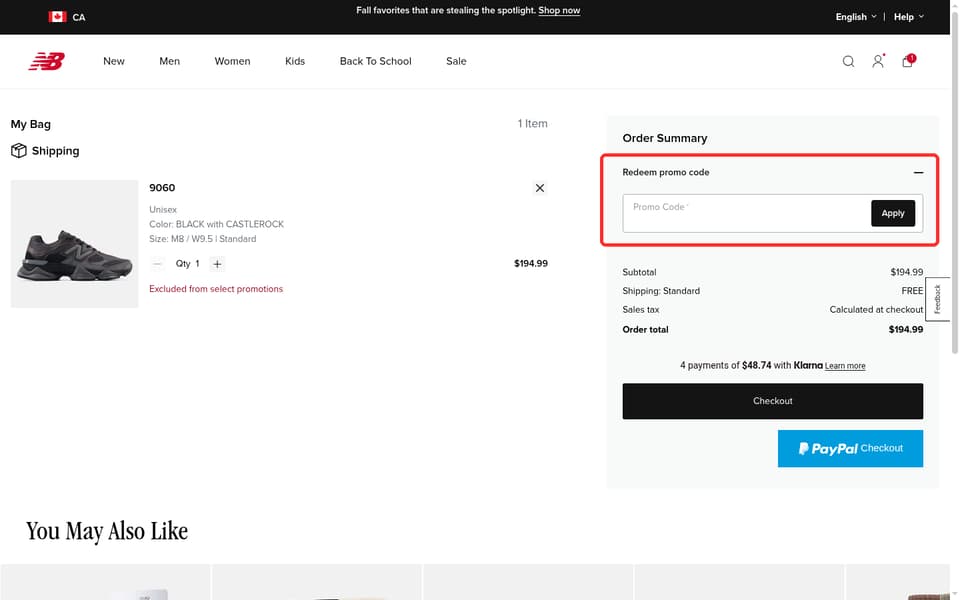This screenshot has height=600, width=960.
Task: Open the English language dropdown
Action: click(855, 17)
